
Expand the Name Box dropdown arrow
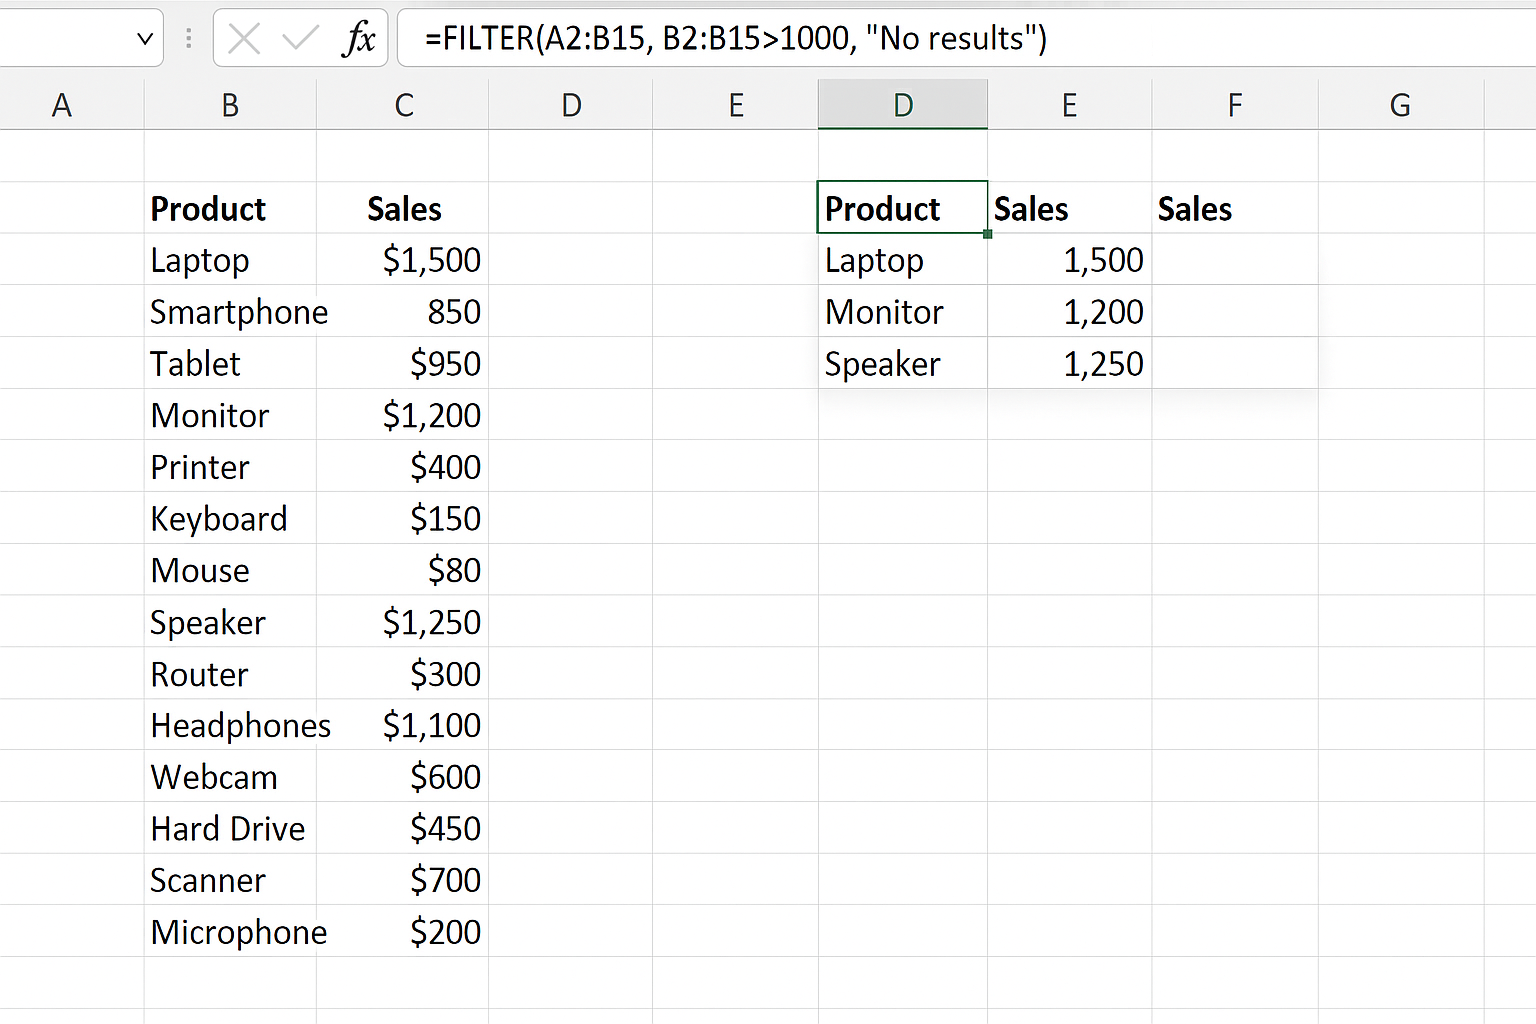tap(145, 39)
